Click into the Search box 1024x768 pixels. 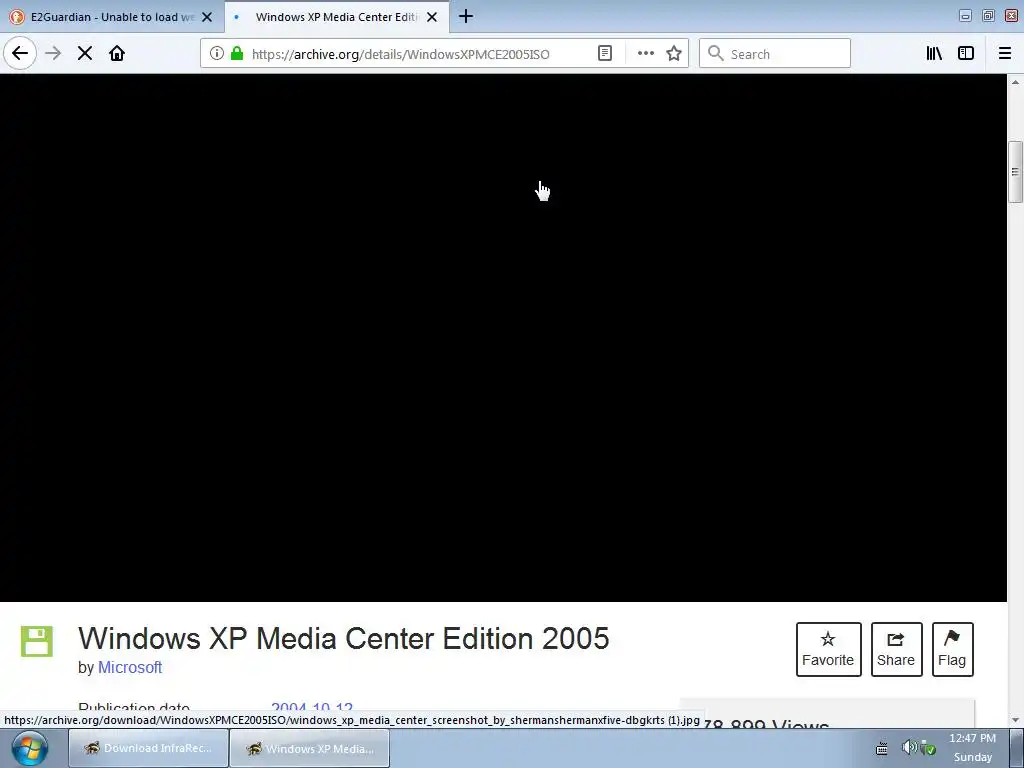pyautogui.click(x=775, y=54)
